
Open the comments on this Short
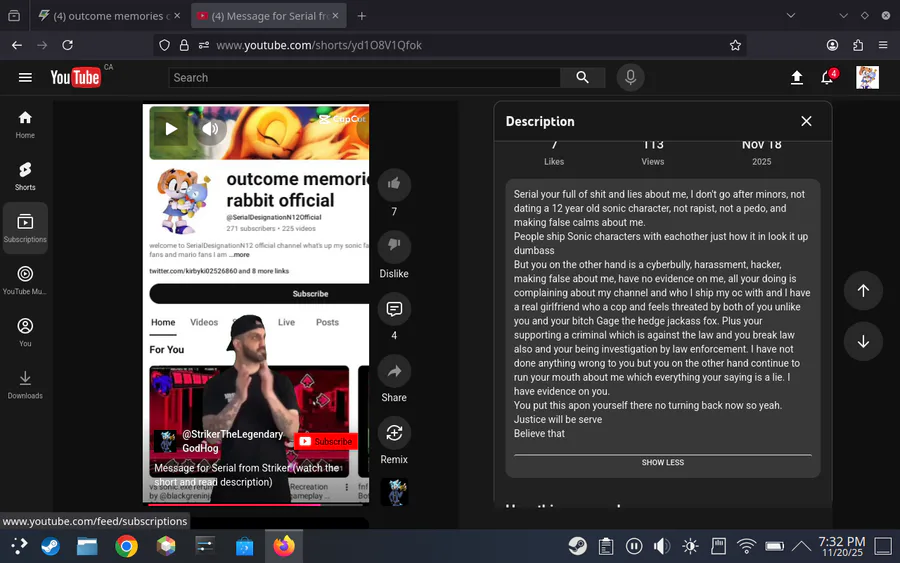pos(394,309)
